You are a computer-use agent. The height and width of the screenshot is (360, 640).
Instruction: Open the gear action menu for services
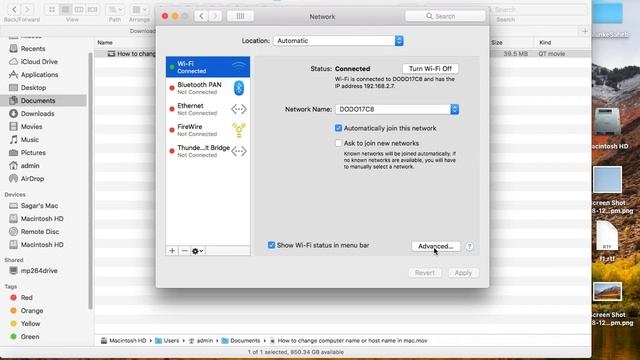coord(198,251)
